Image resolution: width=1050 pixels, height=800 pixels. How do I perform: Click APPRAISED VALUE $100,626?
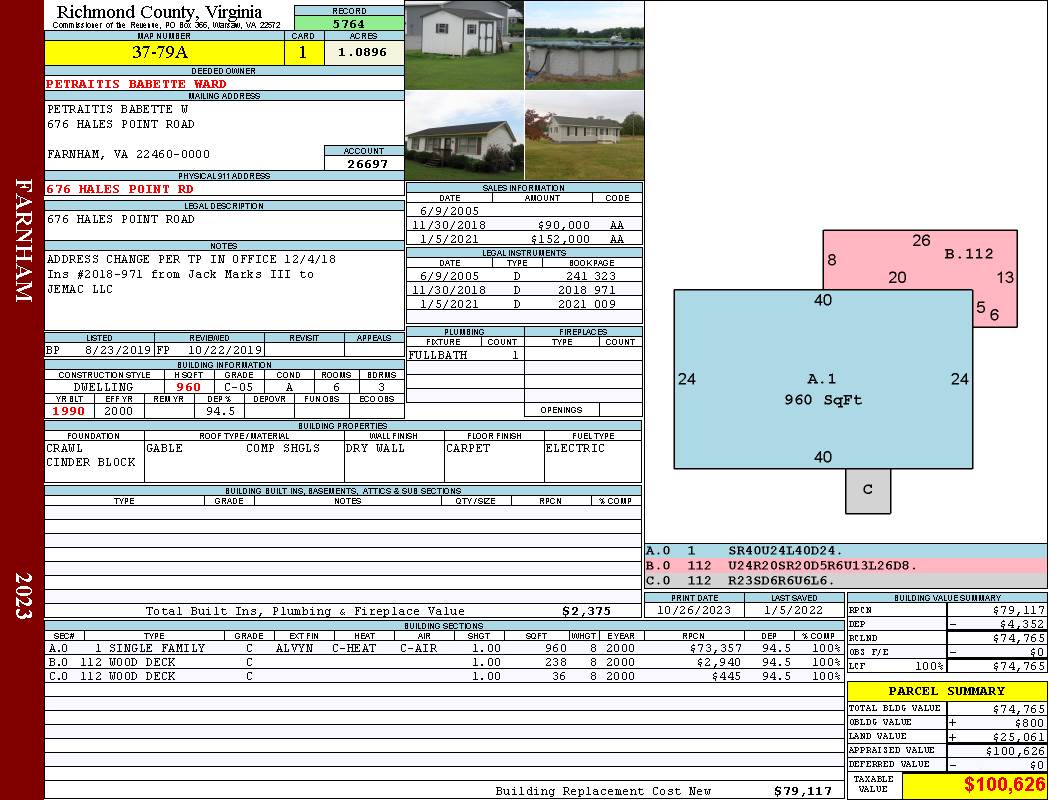pos(1015,751)
